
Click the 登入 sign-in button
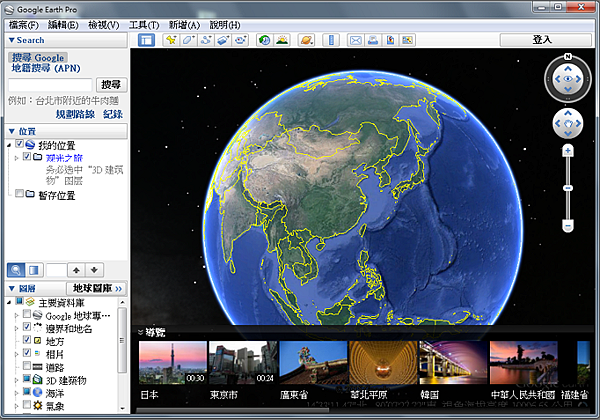click(546, 40)
